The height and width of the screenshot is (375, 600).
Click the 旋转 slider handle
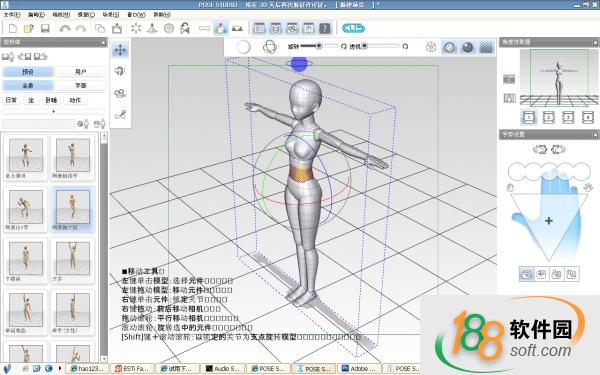point(318,46)
